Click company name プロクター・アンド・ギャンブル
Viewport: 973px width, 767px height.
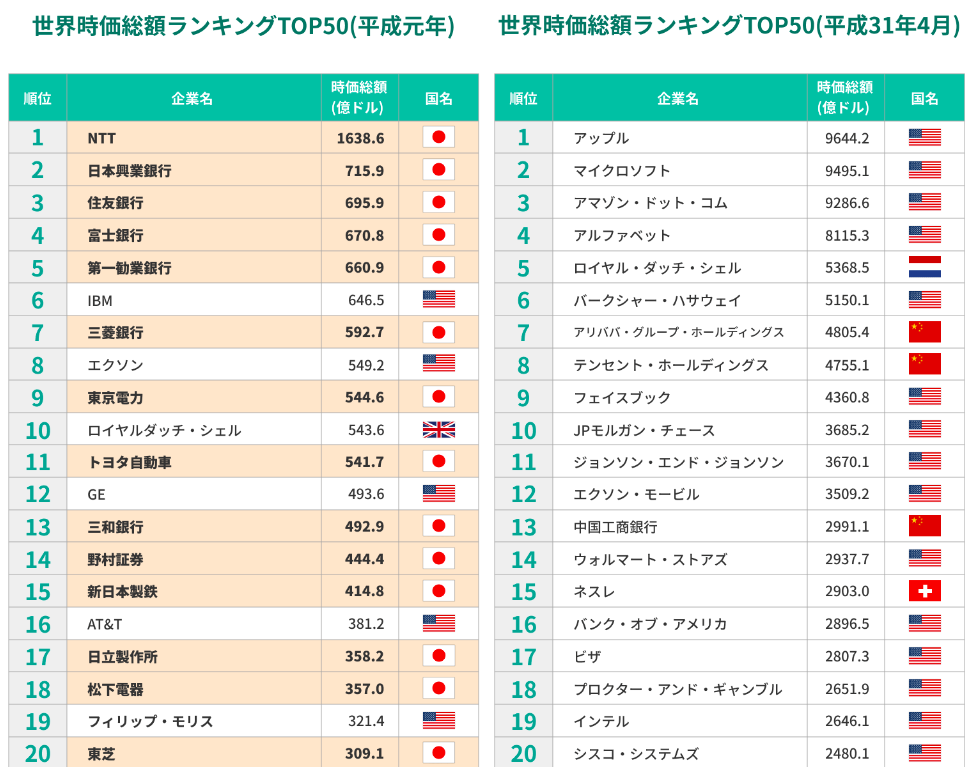(x=678, y=689)
